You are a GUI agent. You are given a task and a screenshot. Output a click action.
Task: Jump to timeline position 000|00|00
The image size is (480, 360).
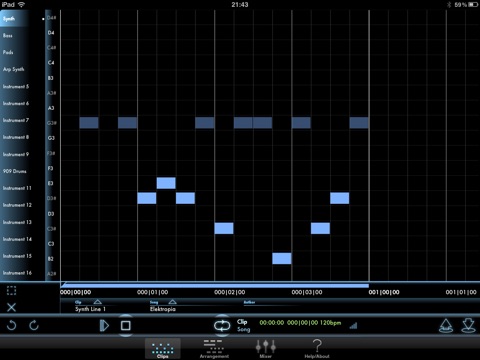click(75, 292)
